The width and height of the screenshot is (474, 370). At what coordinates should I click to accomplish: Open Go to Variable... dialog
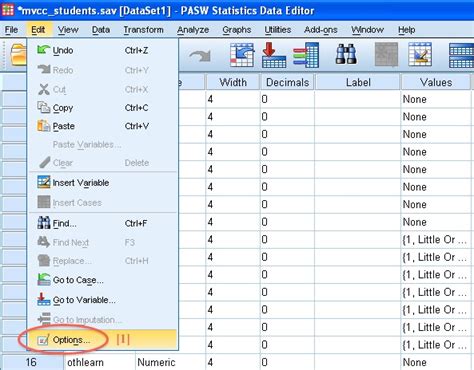click(x=103, y=300)
